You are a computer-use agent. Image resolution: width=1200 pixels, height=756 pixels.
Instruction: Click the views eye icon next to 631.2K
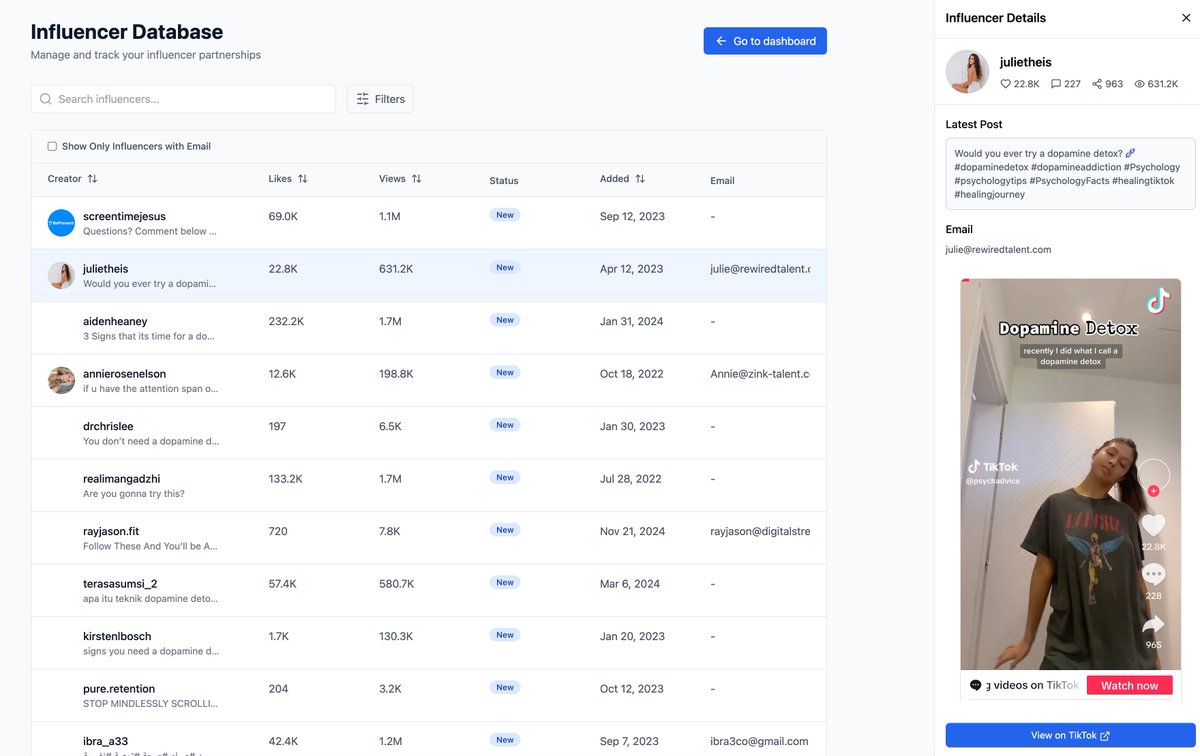[1139, 84]
